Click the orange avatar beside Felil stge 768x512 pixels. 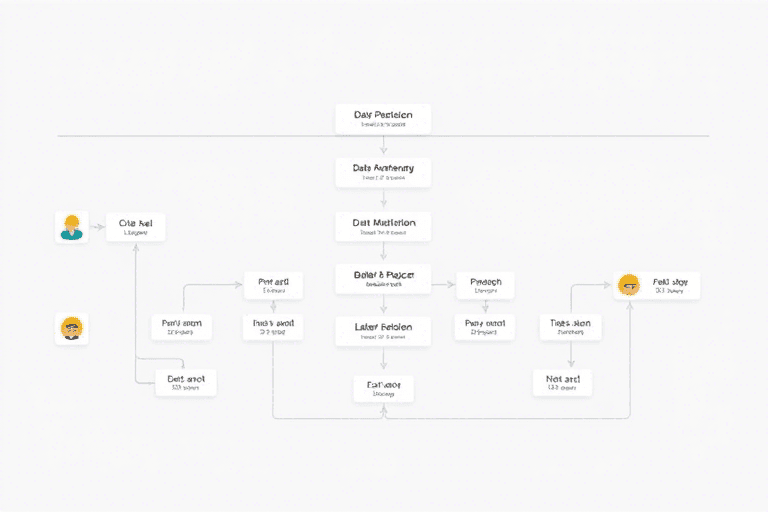(x=629, y=286)
